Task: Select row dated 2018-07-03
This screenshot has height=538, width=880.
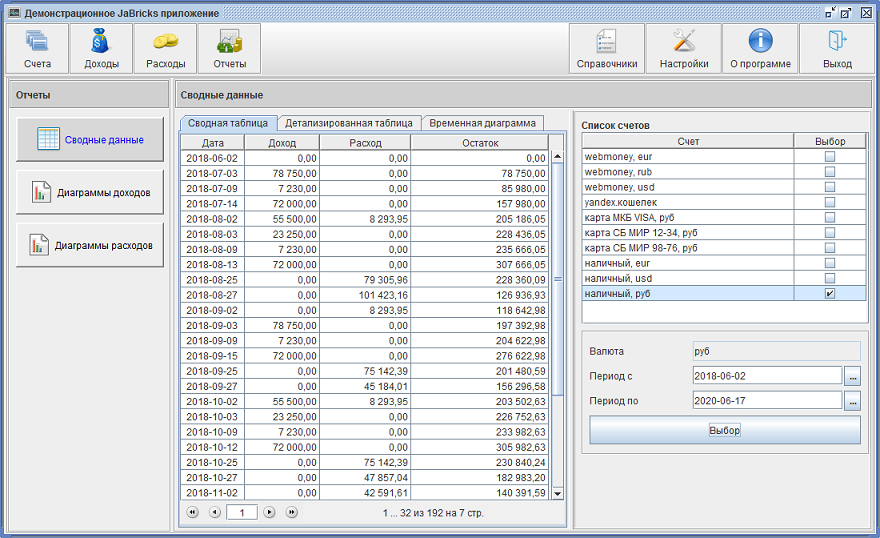Action: (x=364, y=173)
